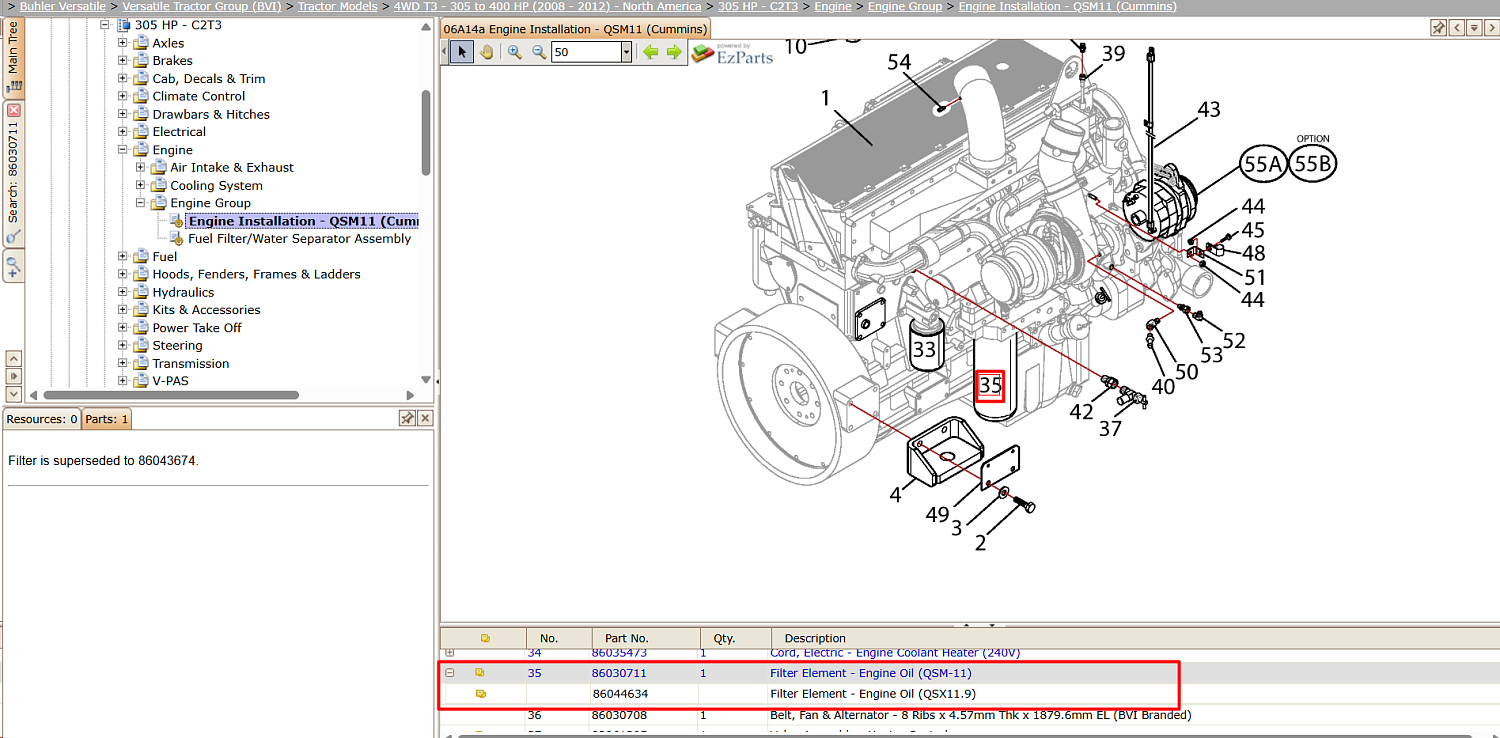
Task: Expand the Axles tree node
Action: (x=123, y=43)
